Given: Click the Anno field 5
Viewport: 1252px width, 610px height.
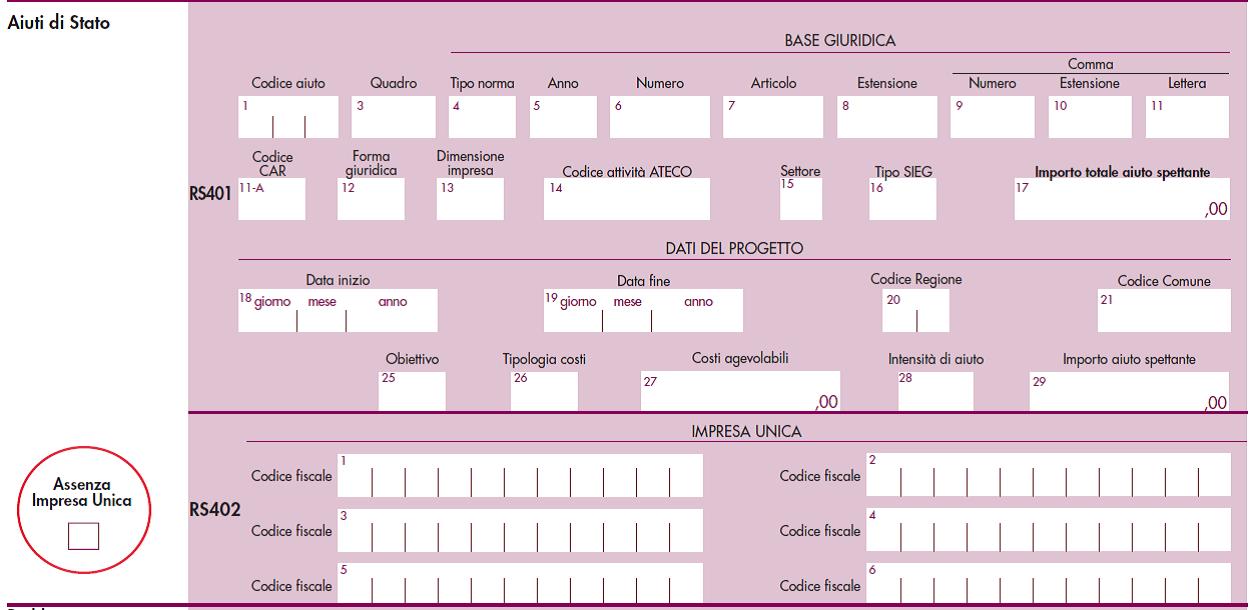Looking at the screenshot, I should pyautogui.click(x=563, y=117).
